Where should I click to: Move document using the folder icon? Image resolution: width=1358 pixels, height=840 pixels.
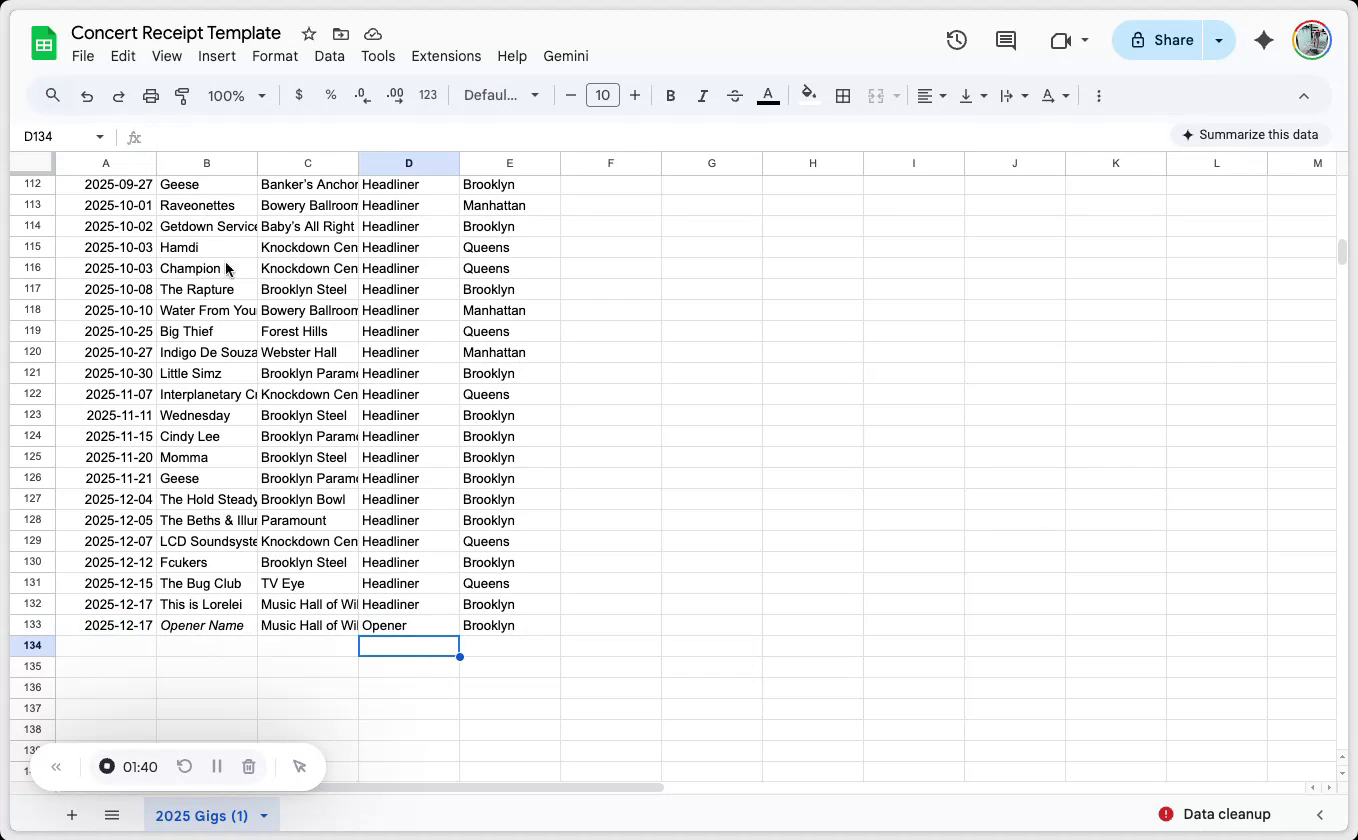point(341,34)
